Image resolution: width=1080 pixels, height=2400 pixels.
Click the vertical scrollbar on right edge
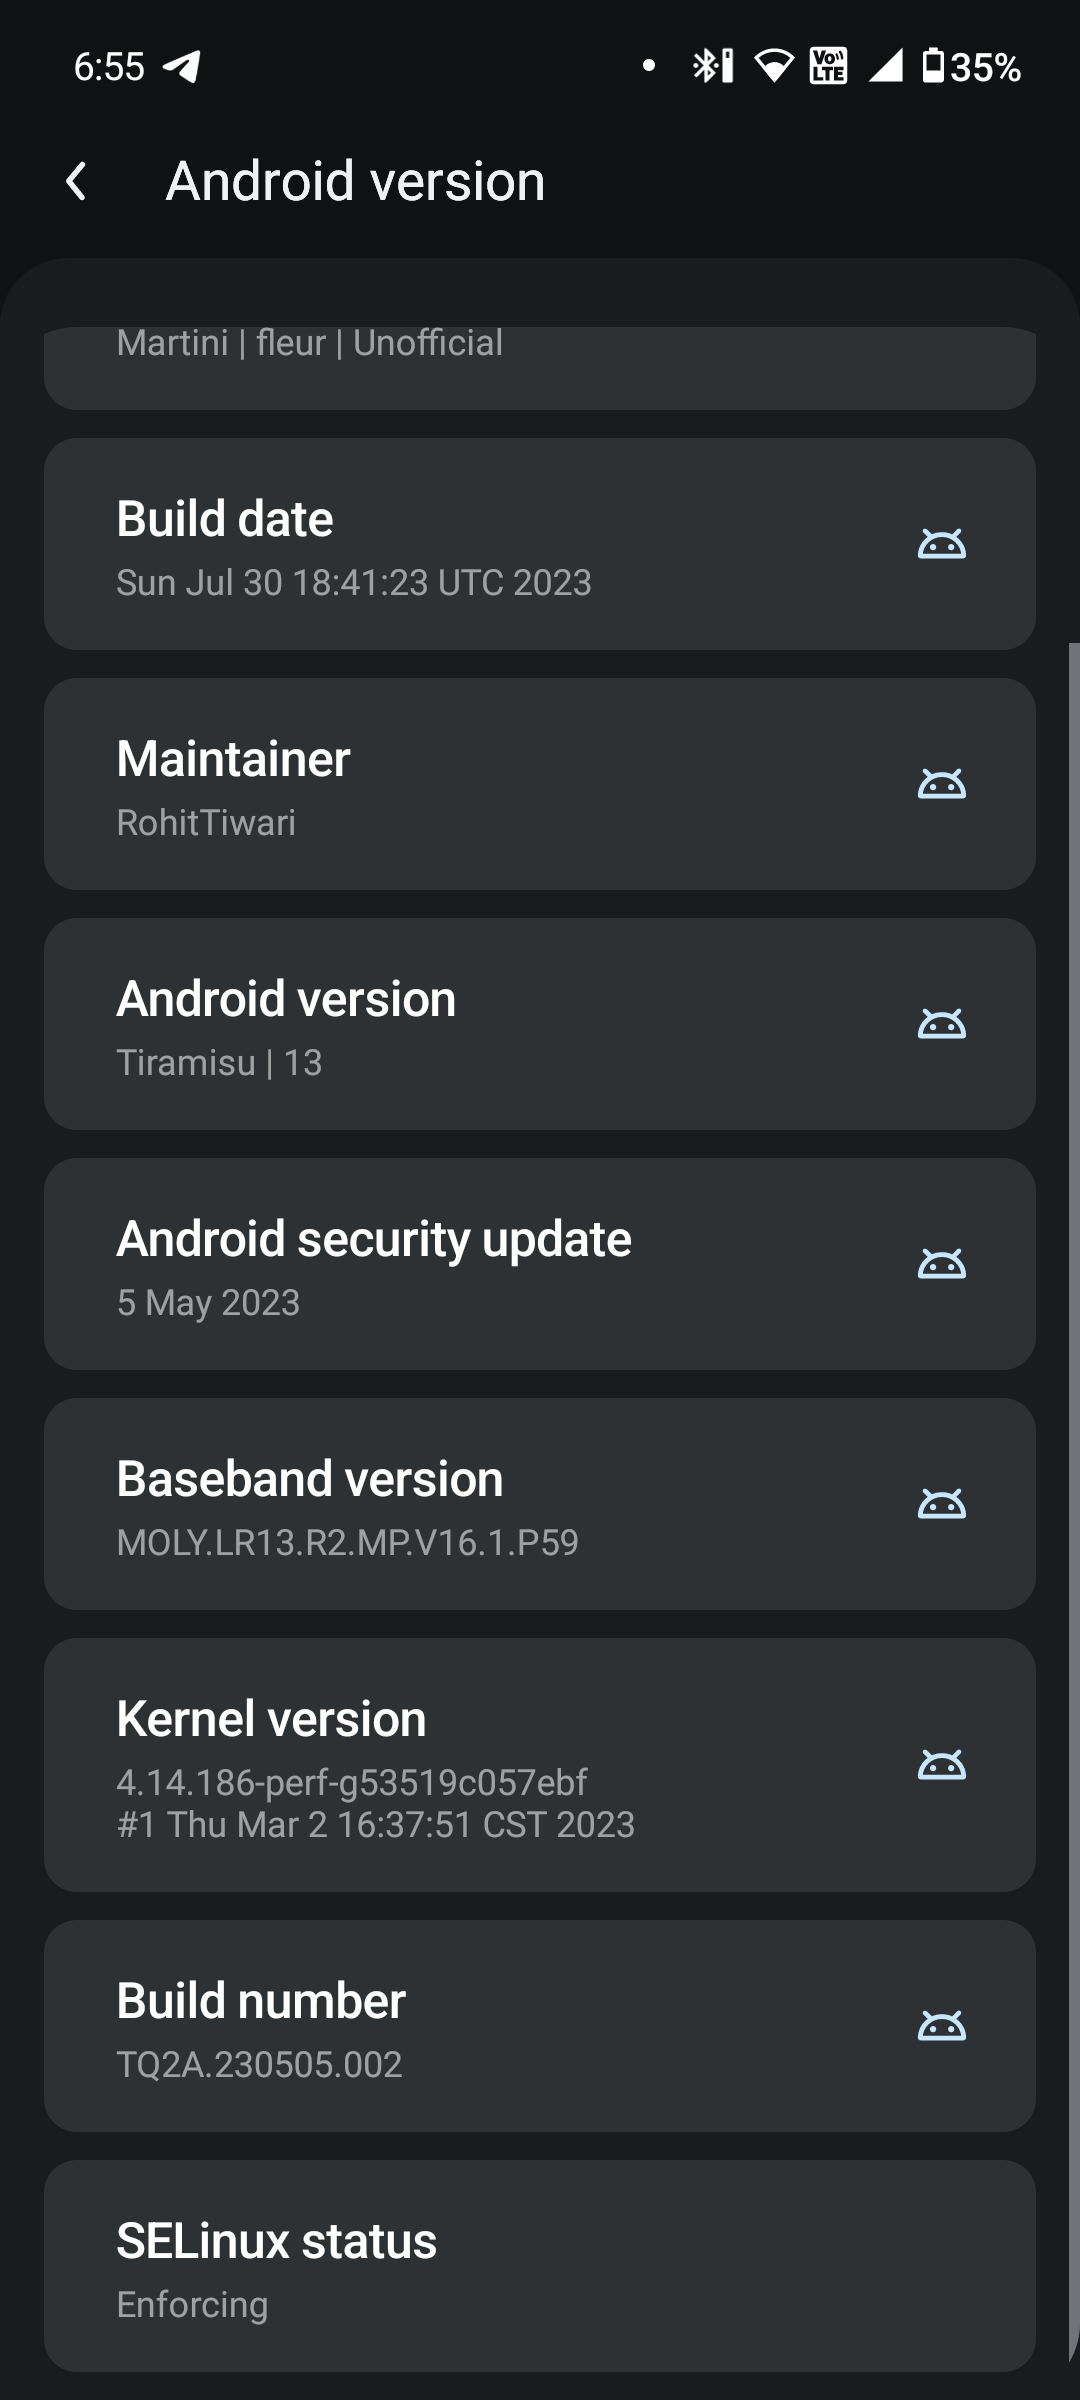1073,1500
